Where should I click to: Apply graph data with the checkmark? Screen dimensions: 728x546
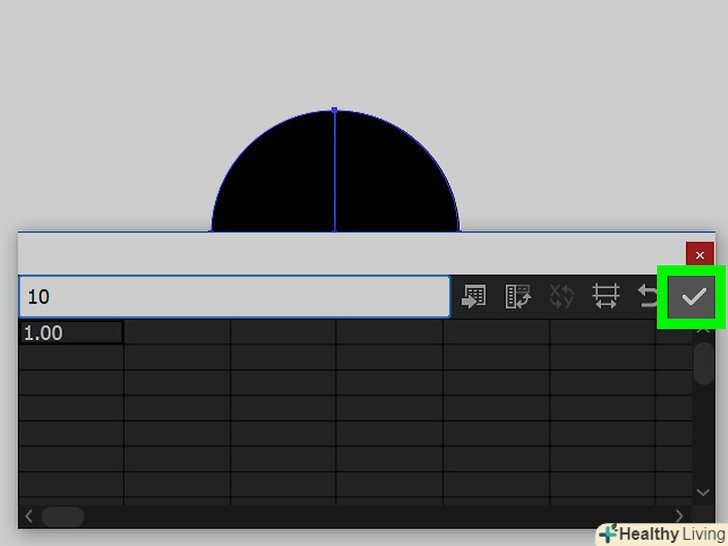coord(692,297)
